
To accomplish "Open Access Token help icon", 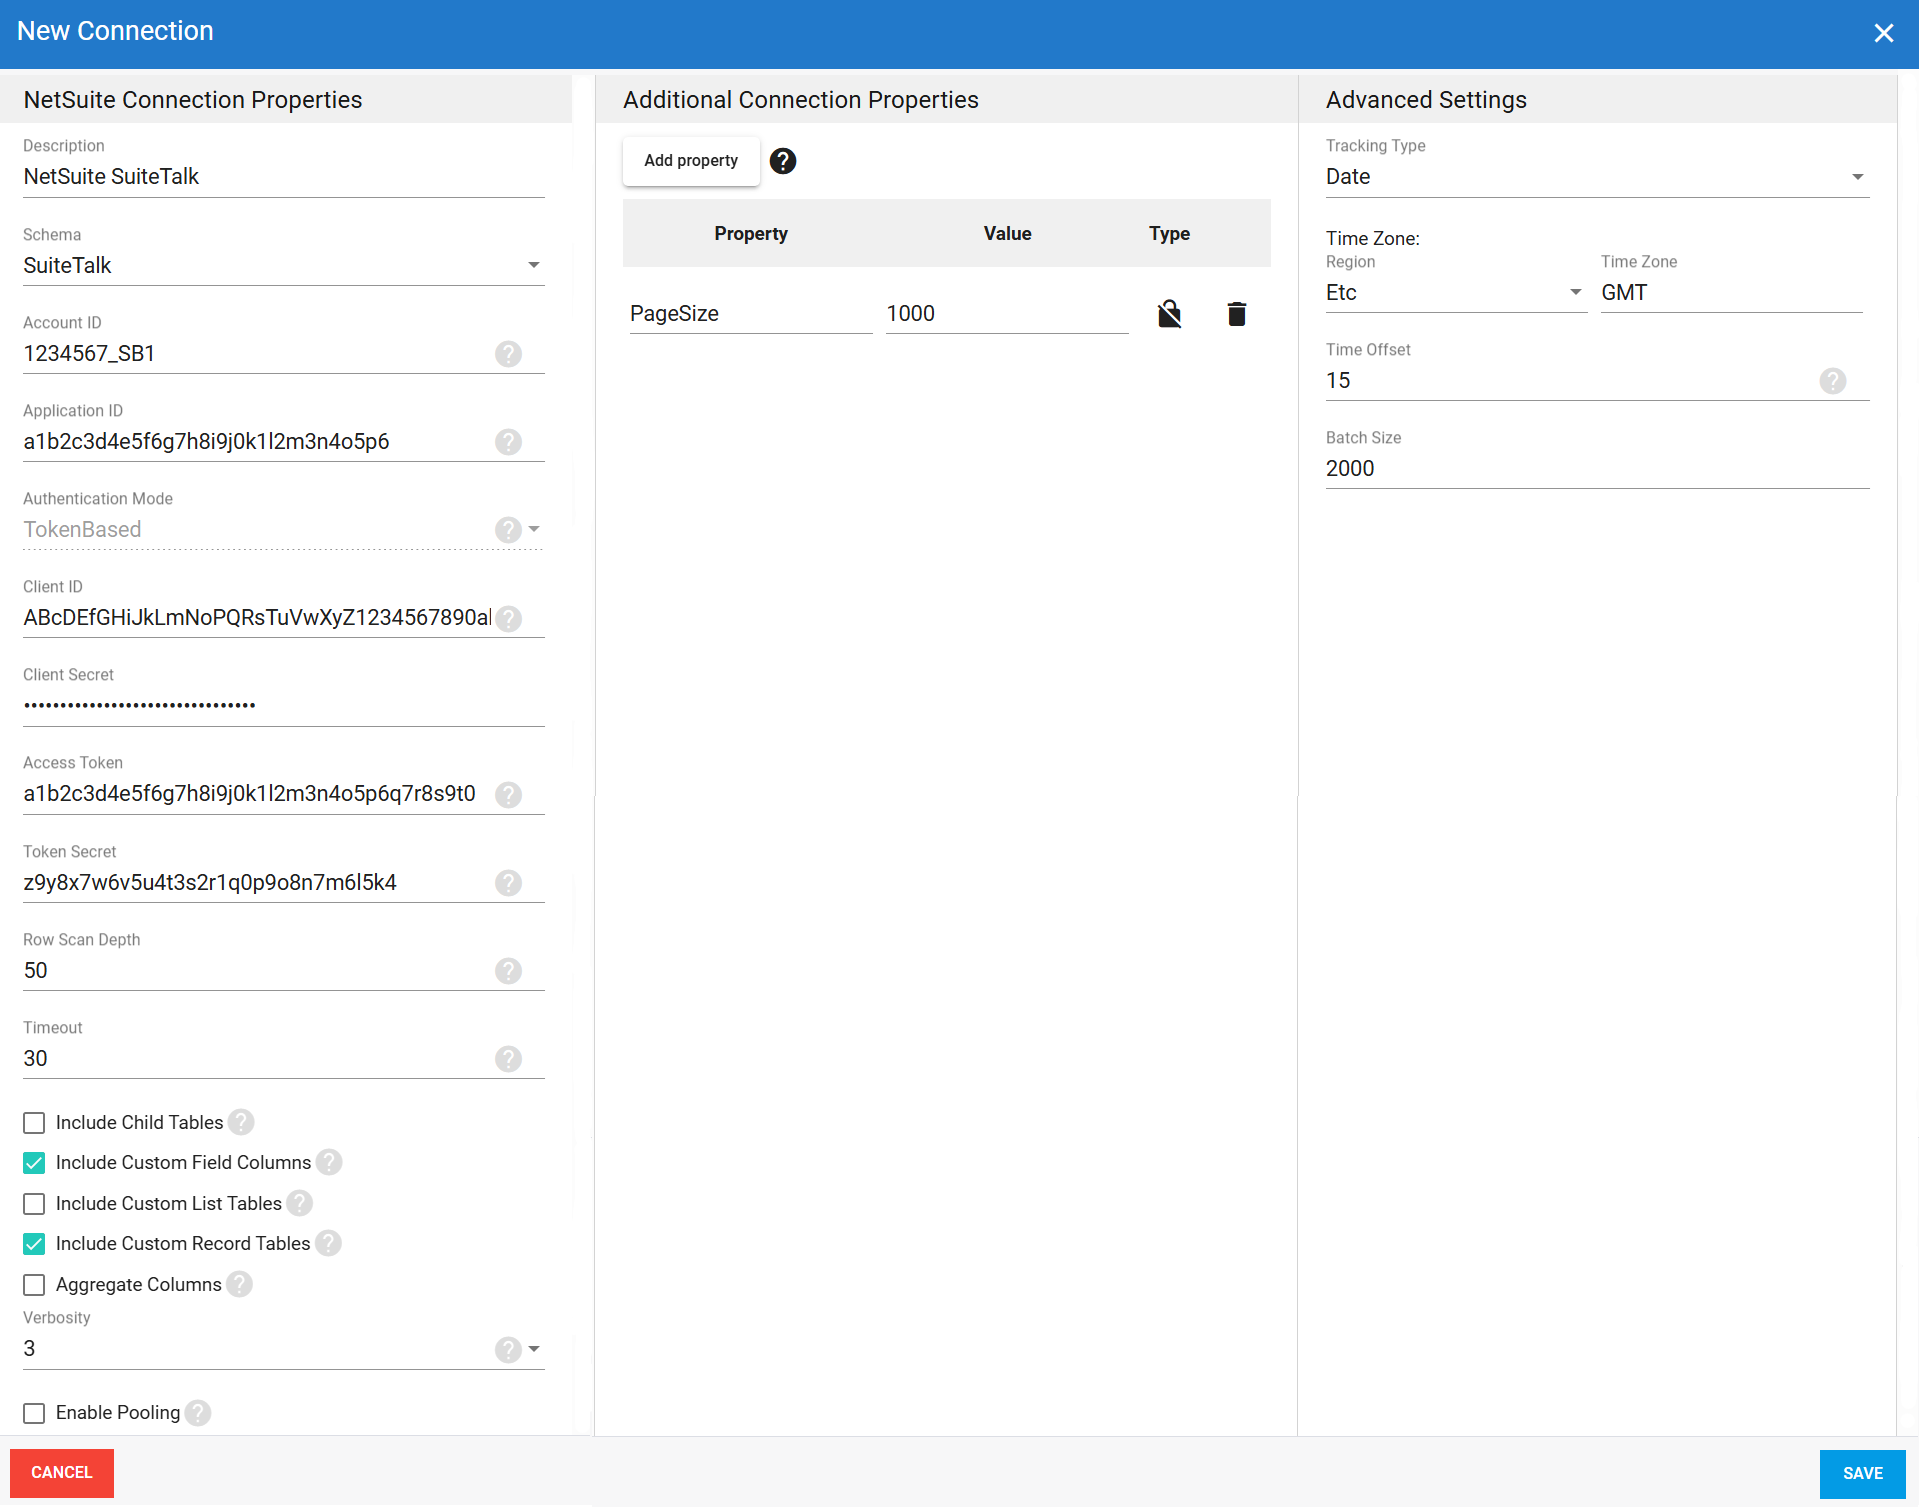I will pyautogui.click(x=508, y=795).
